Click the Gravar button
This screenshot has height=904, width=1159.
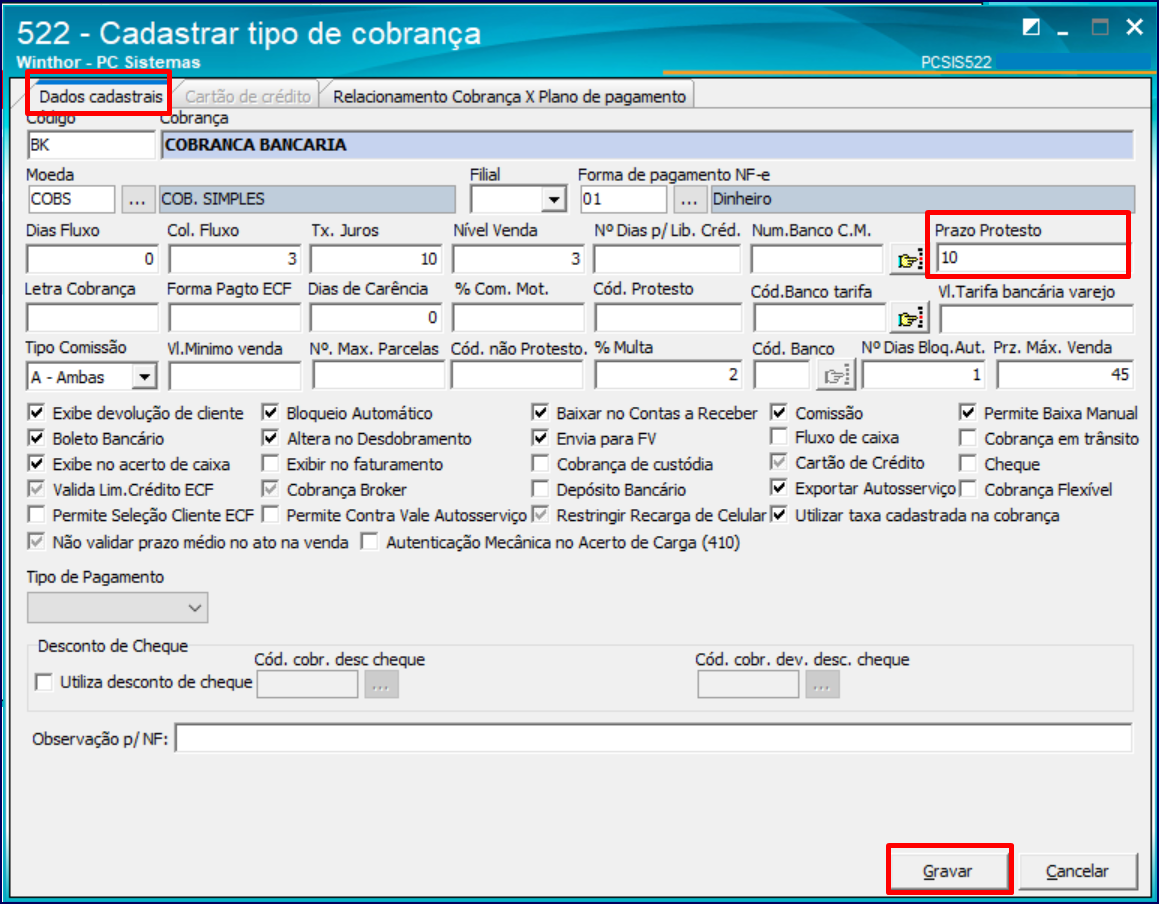click(x=947, y=871)
